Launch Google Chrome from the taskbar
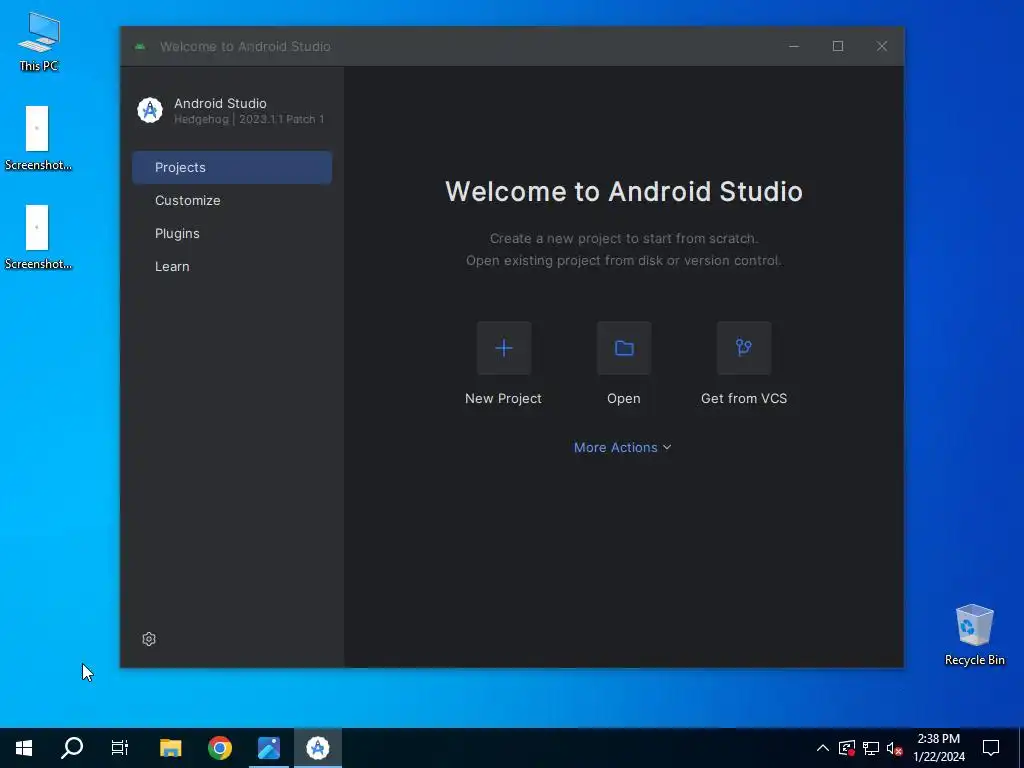 tap(219, 748)
